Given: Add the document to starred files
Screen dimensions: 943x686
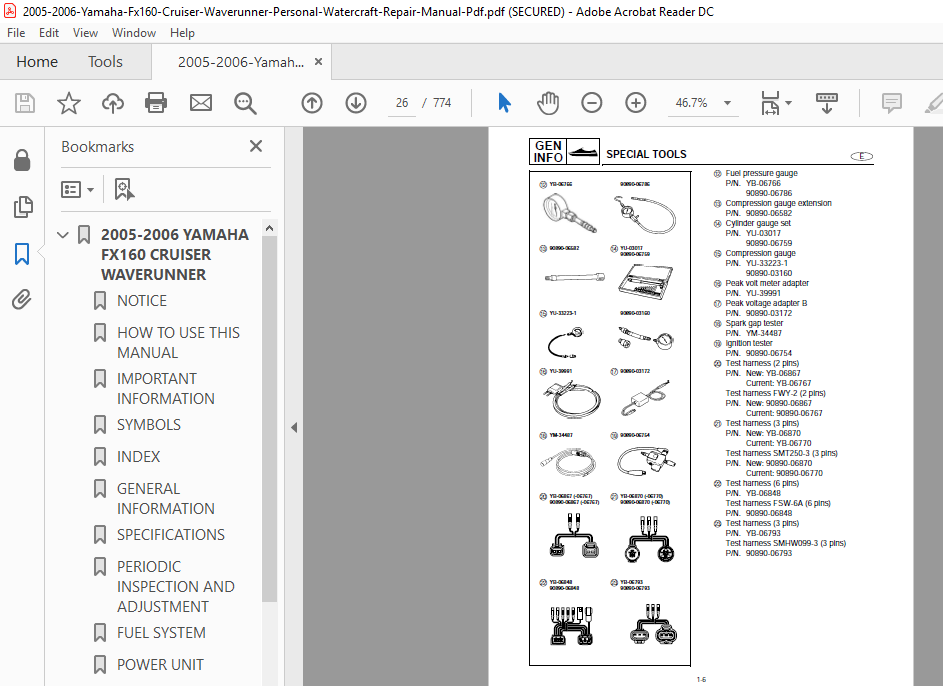Looking at the screenshot, I should click(x=69, y=103).
